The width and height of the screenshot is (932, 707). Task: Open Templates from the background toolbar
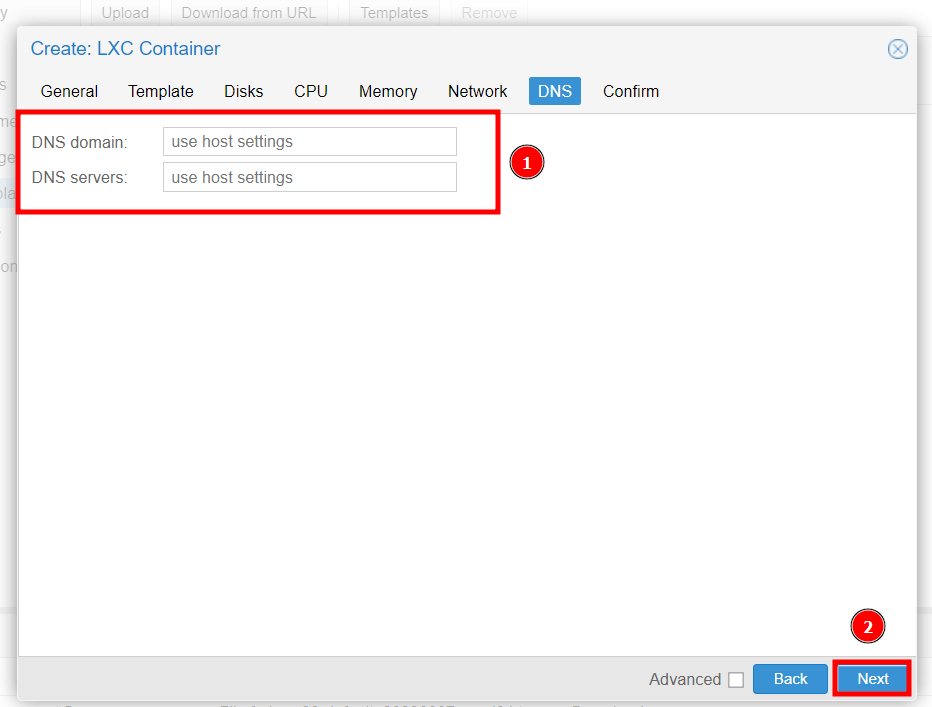coord(393,13)
